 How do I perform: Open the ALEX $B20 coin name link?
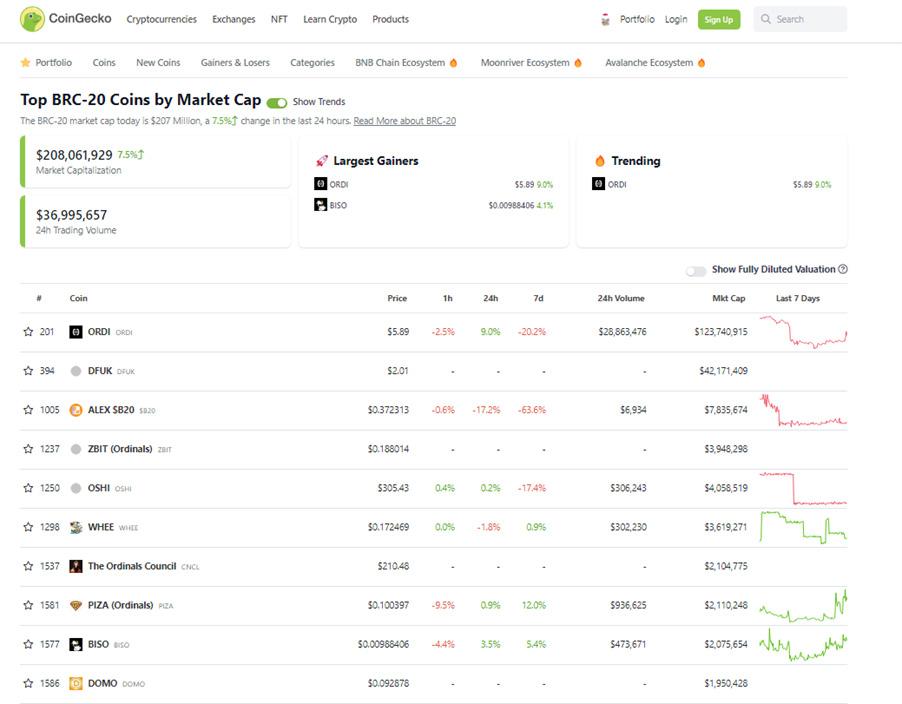tap(111, 410)
